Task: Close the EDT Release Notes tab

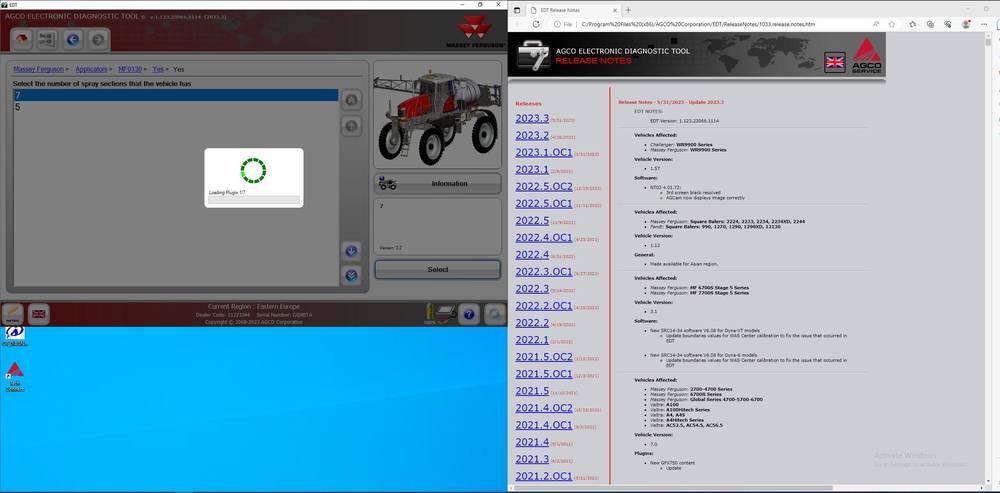Action: coord(614,10)
